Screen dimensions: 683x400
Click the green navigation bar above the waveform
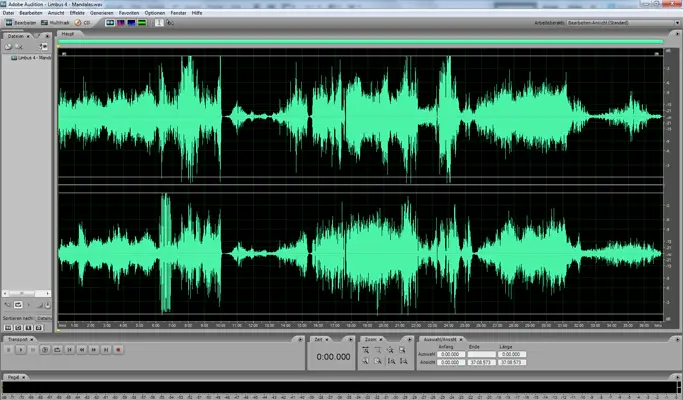360,42
